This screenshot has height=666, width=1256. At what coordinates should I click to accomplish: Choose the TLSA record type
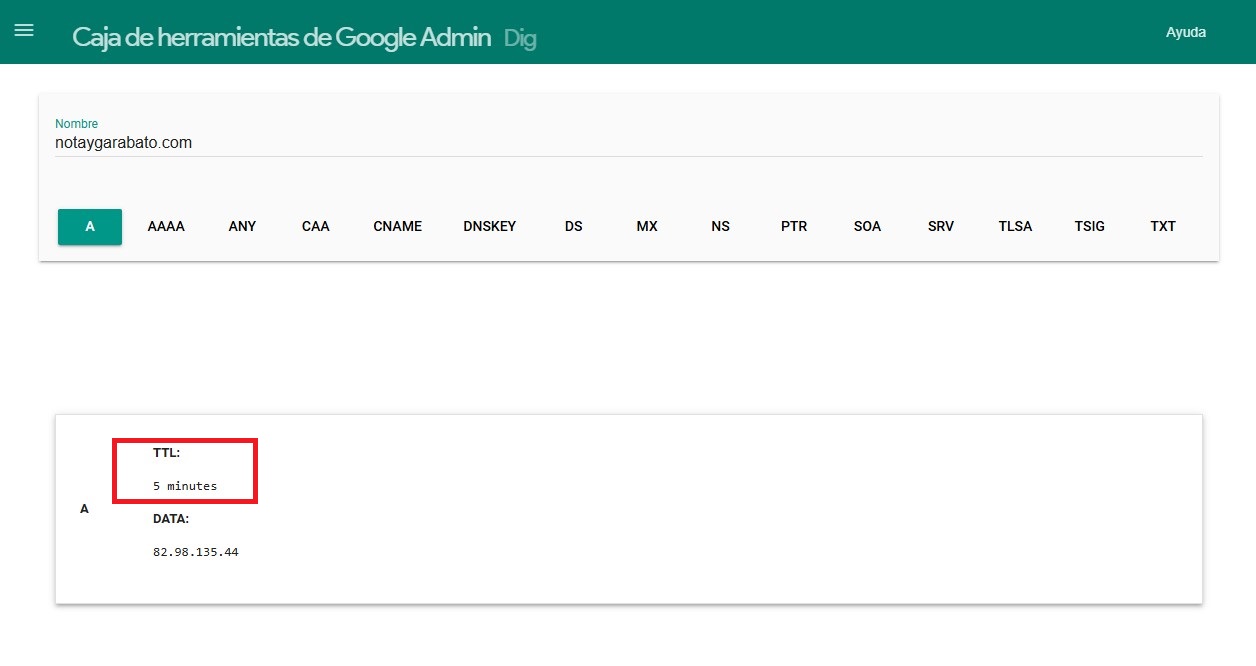(1015, 226)
